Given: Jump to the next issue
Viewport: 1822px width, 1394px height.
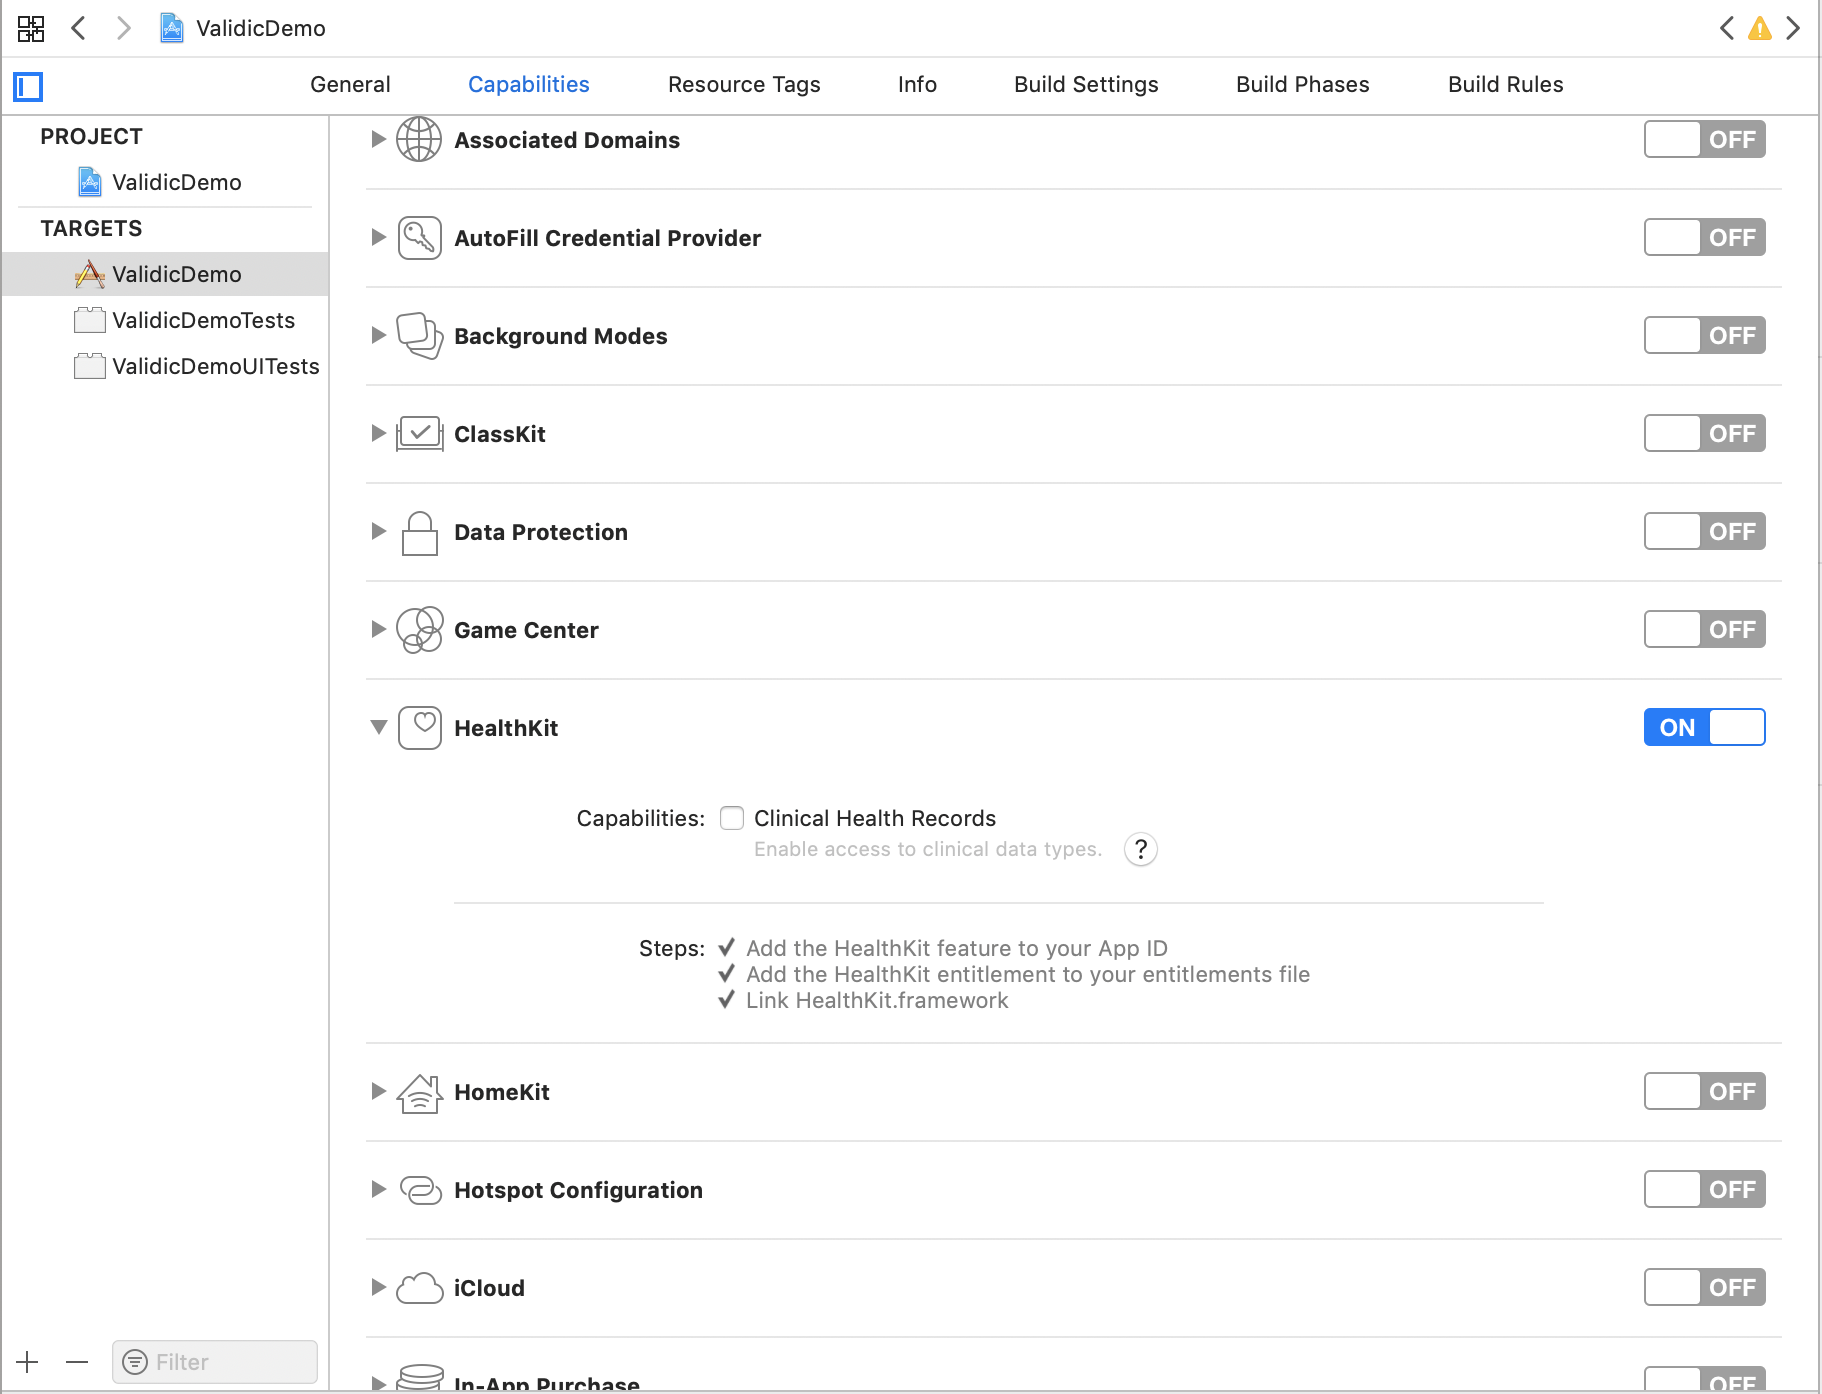Looking at the screenshot, I should pos(1793,28).
